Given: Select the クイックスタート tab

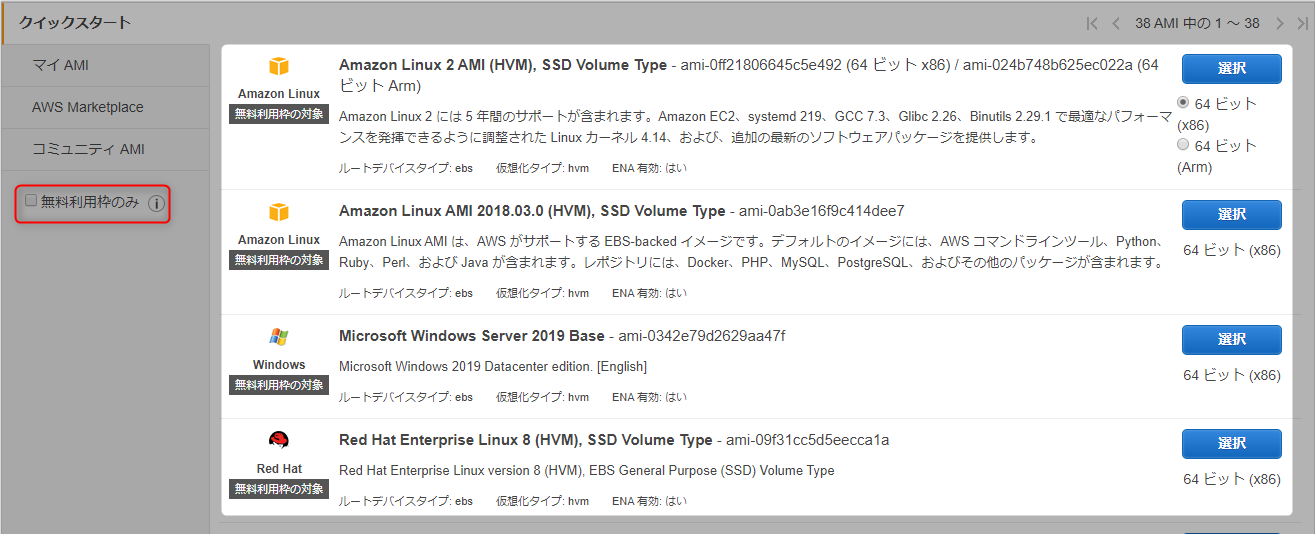Looking at the screenshot, I should point(75,22).
